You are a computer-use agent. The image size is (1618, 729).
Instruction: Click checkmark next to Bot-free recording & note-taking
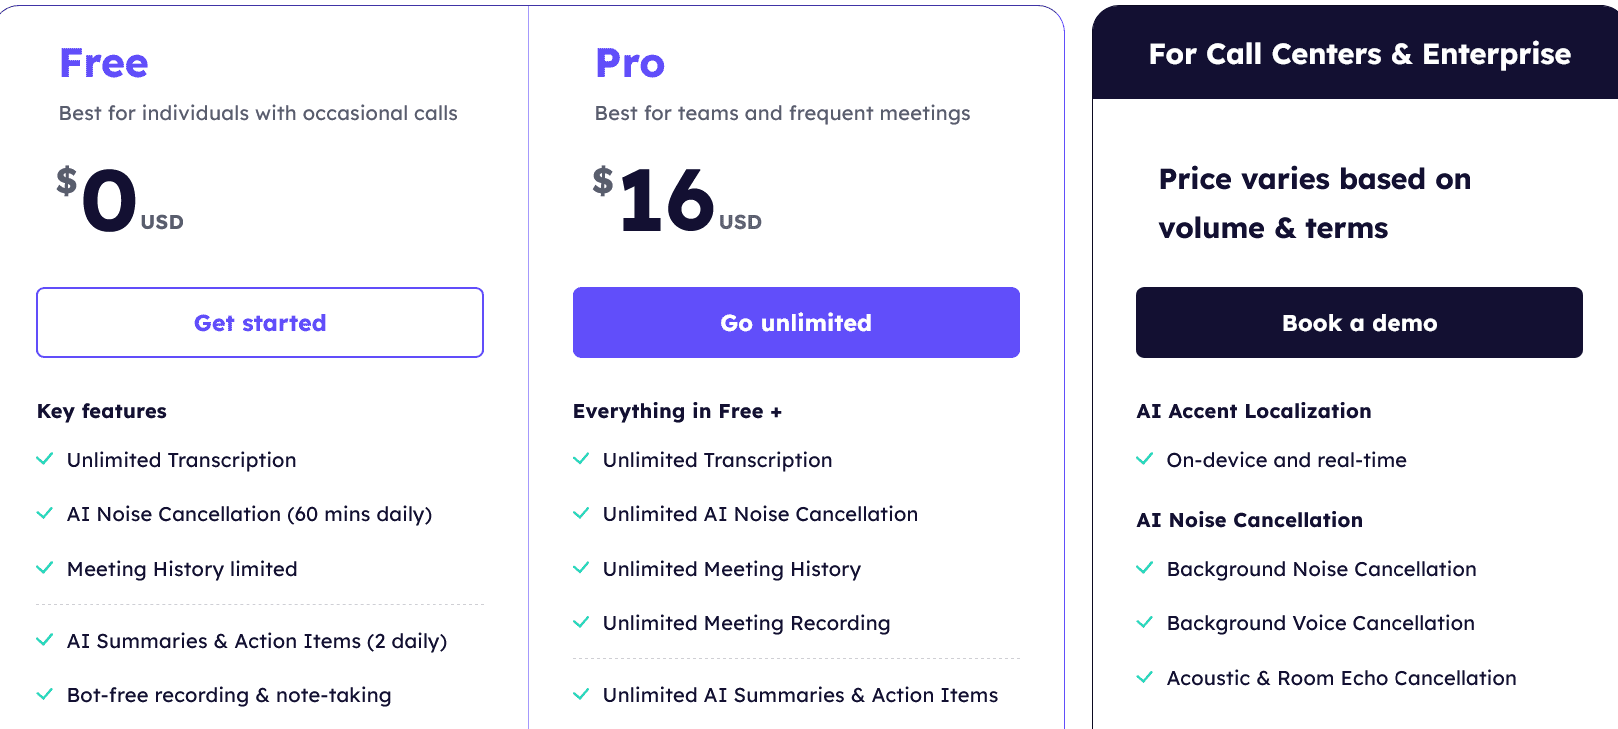(45, 694)
